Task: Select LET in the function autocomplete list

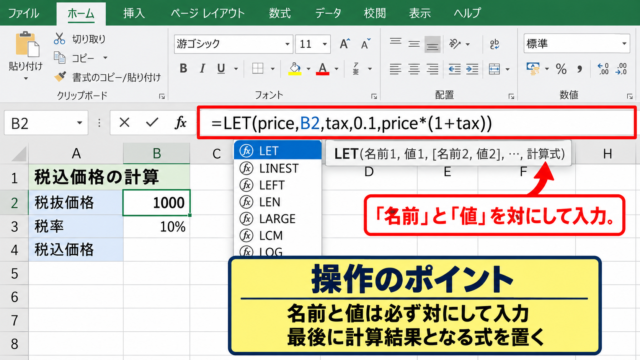Action: (x=278, y=151)
